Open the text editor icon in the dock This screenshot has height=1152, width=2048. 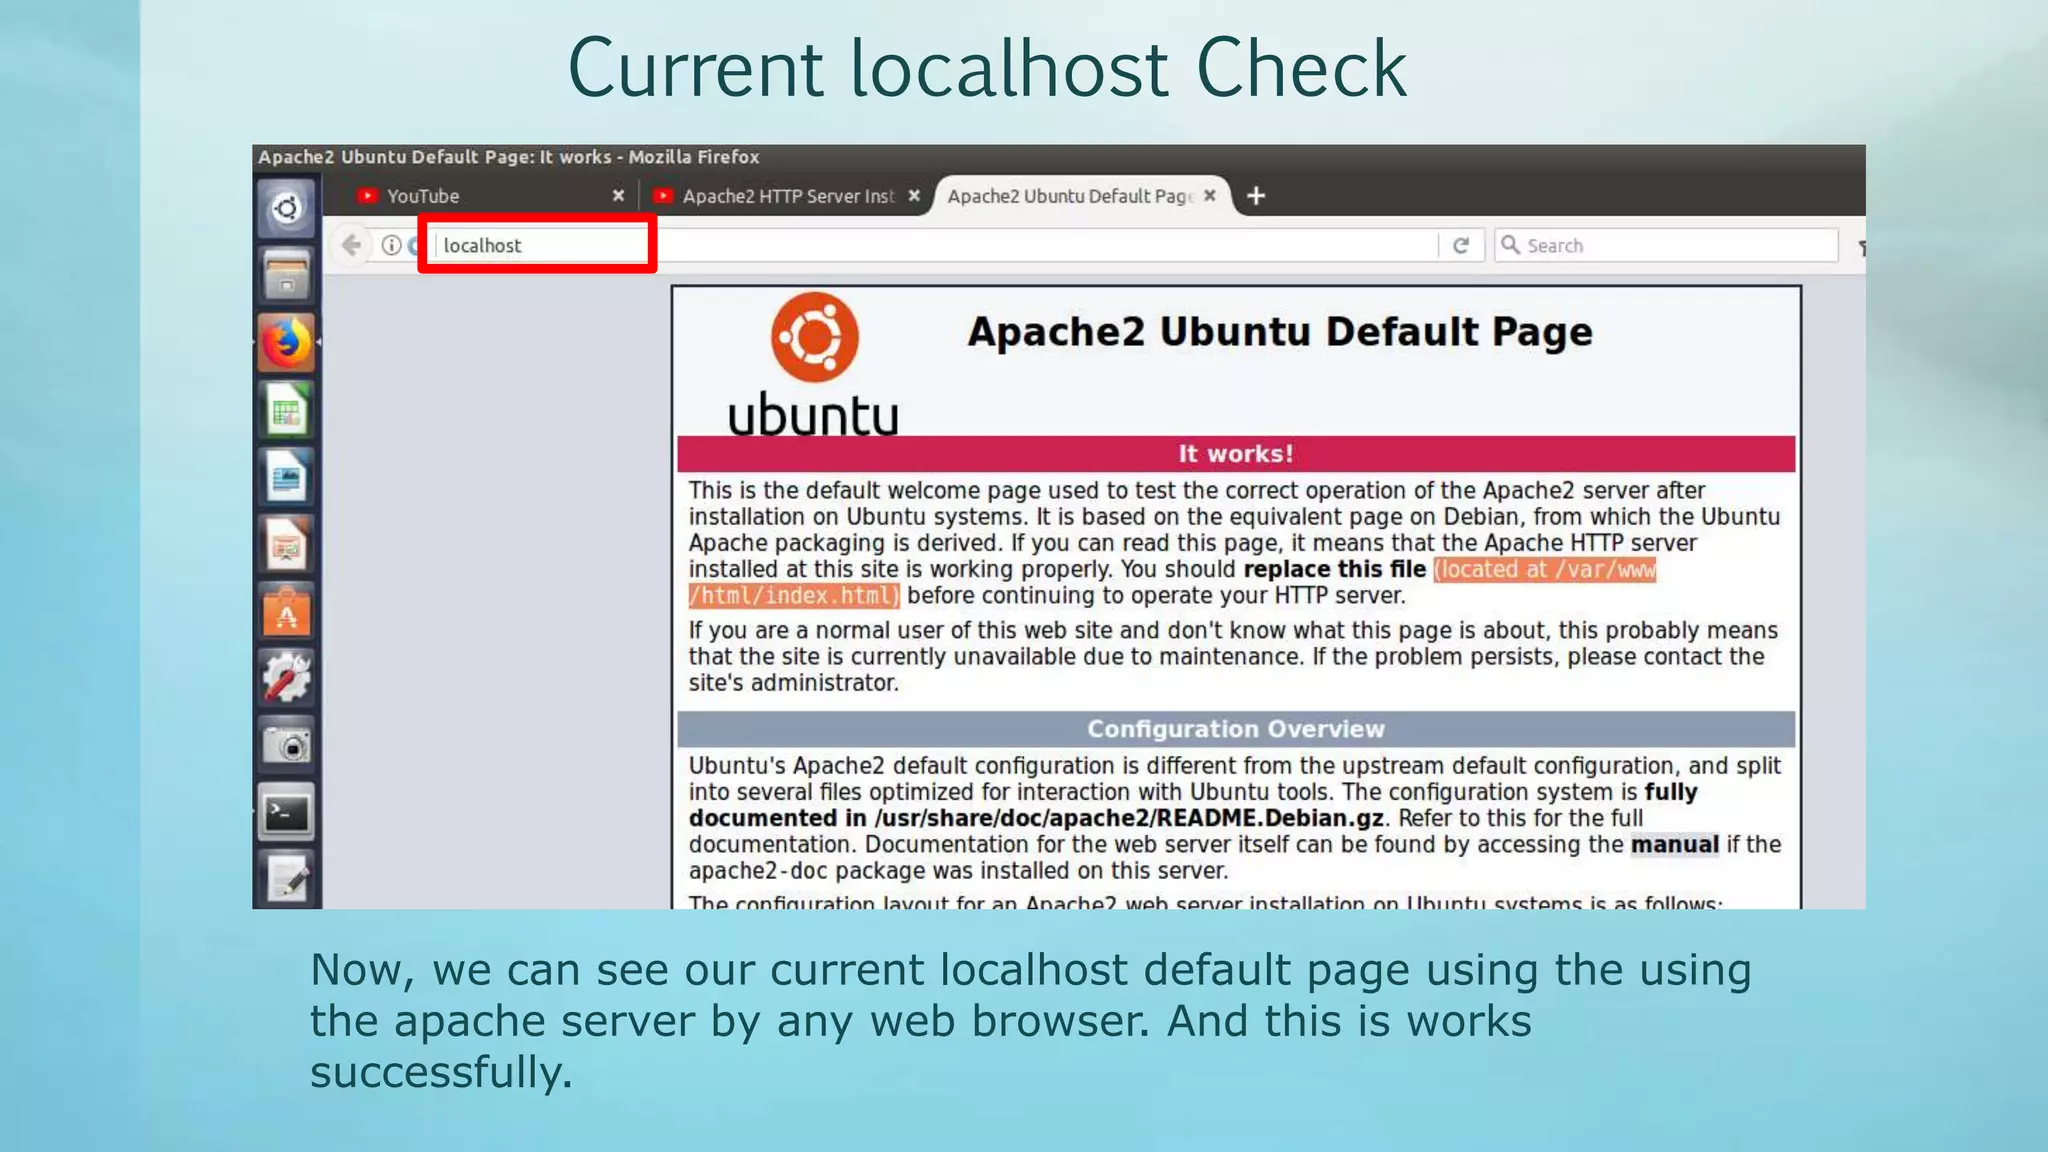287,878
